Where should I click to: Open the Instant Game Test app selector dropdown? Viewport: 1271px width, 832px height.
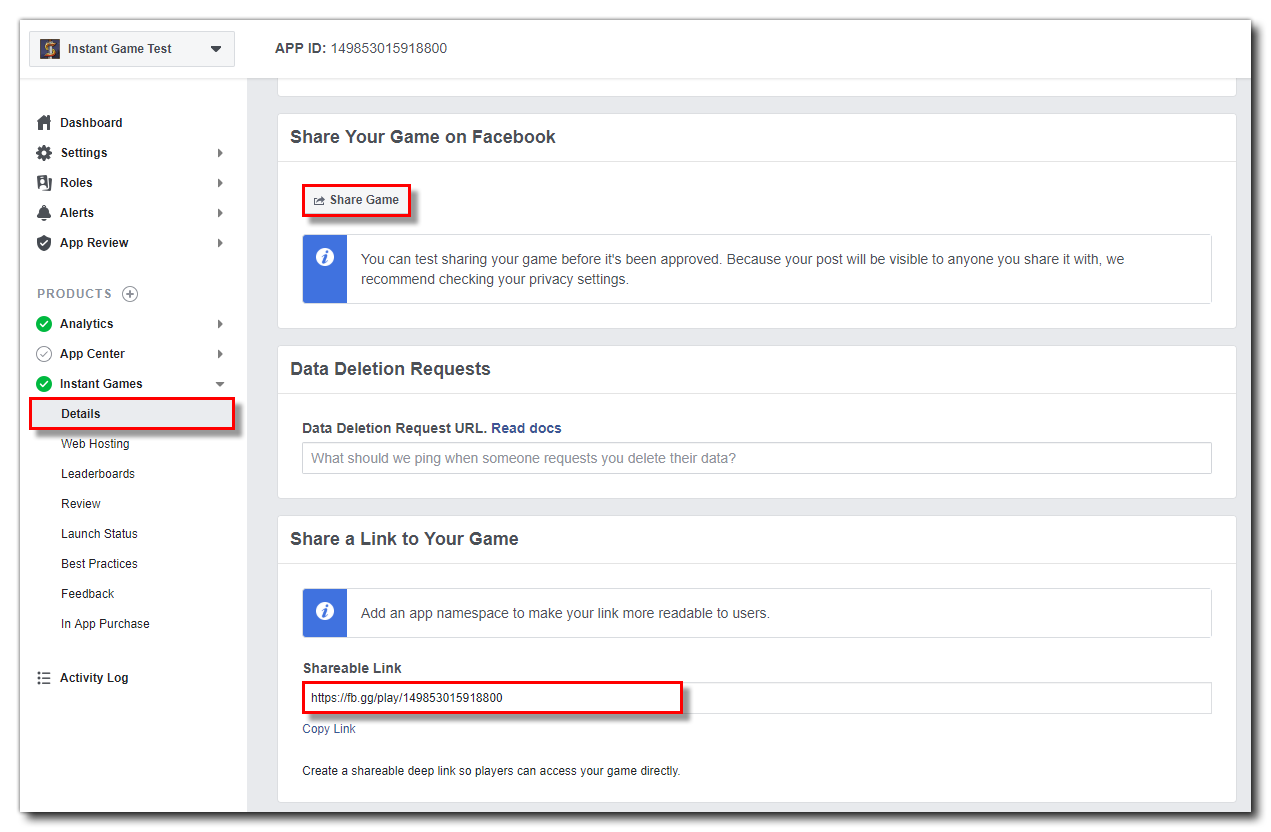[x=132, y=48]
